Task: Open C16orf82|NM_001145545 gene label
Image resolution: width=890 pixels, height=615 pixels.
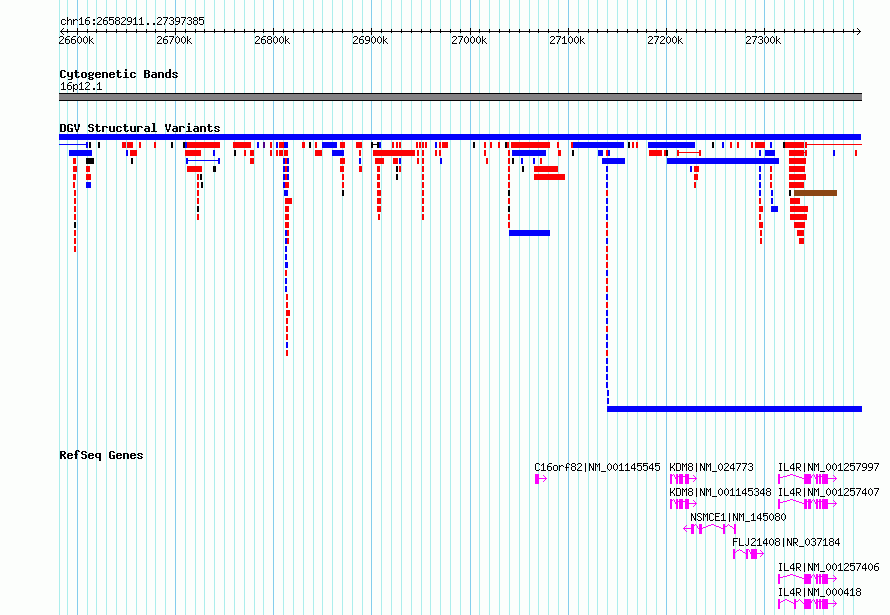Action: [x=597, y=467]
